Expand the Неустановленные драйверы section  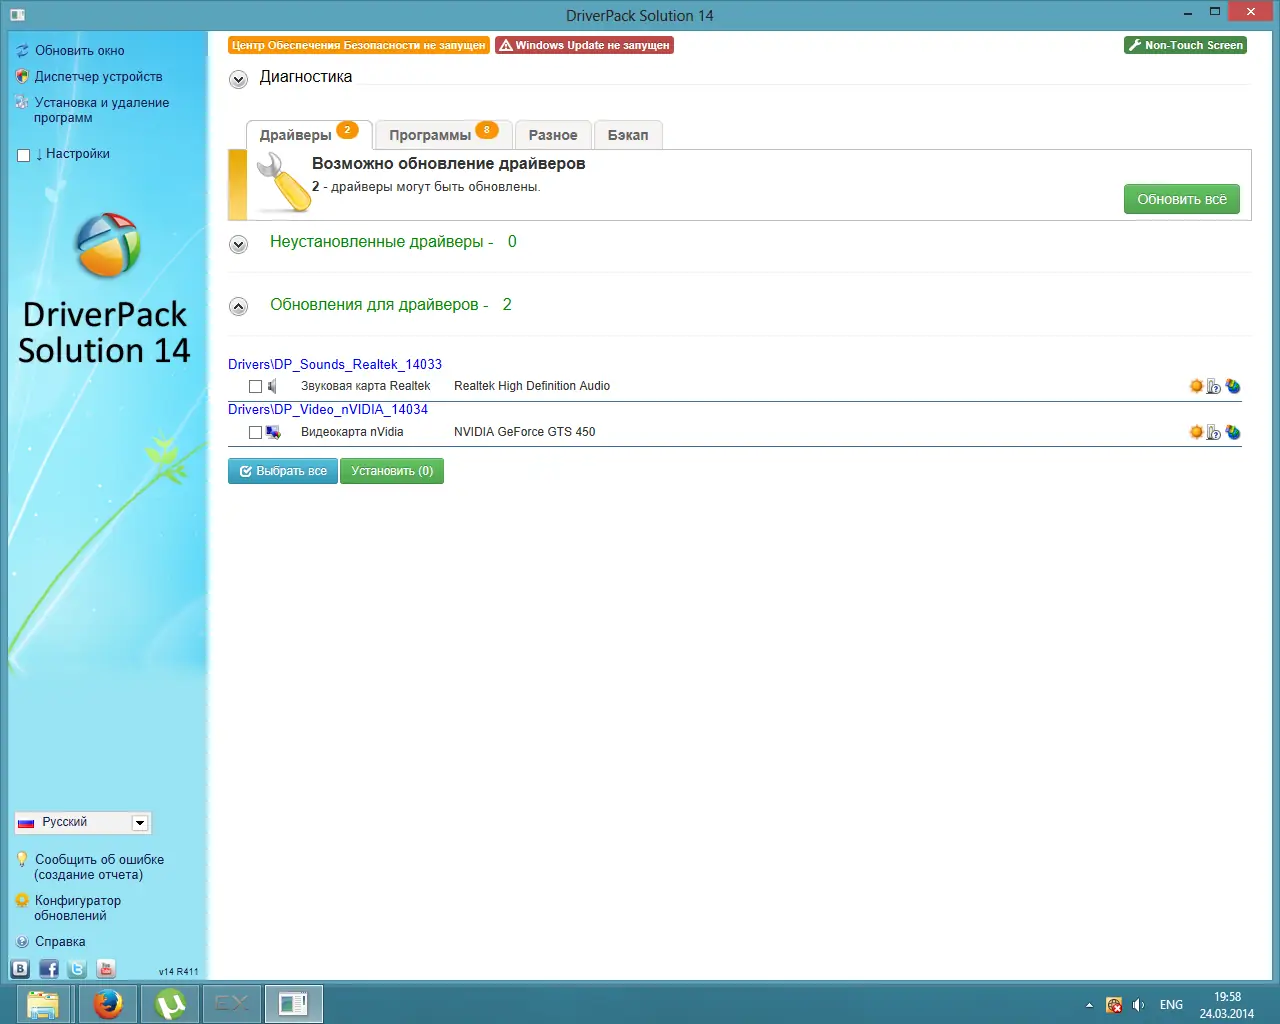click(238, 244)
